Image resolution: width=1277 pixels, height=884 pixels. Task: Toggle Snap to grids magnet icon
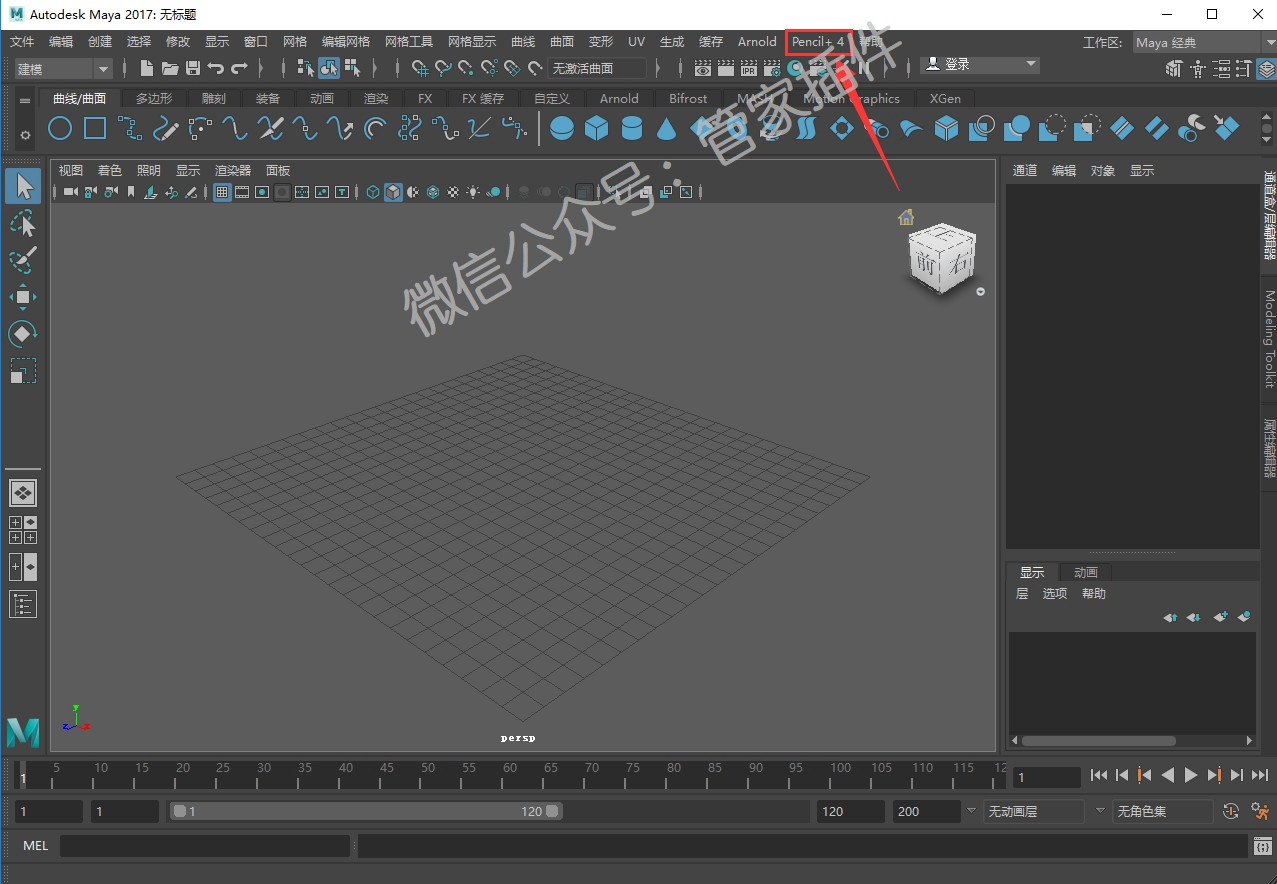(x=420, y=68)
